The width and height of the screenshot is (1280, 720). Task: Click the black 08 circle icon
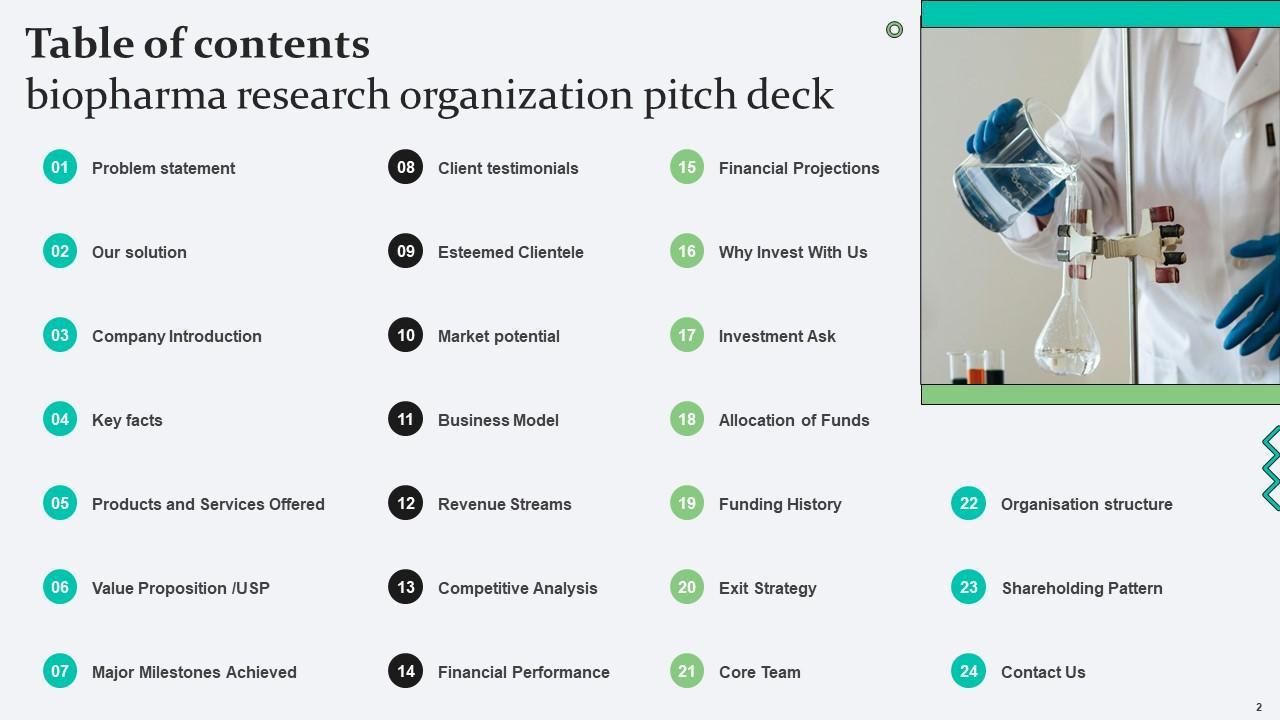coord(405,167)
